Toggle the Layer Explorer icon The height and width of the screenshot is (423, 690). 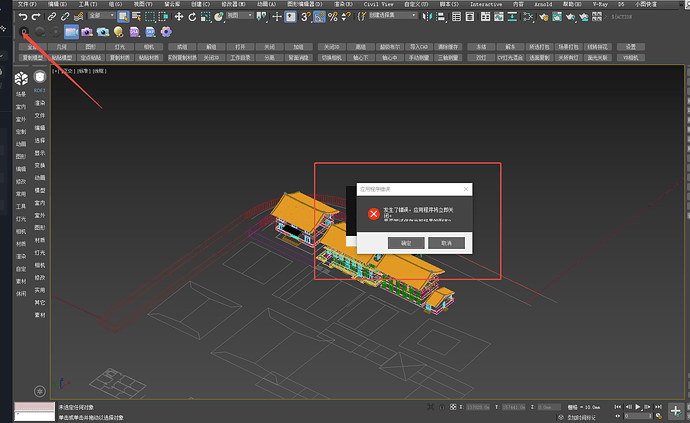pyautogui.click(x=470, y=17)
